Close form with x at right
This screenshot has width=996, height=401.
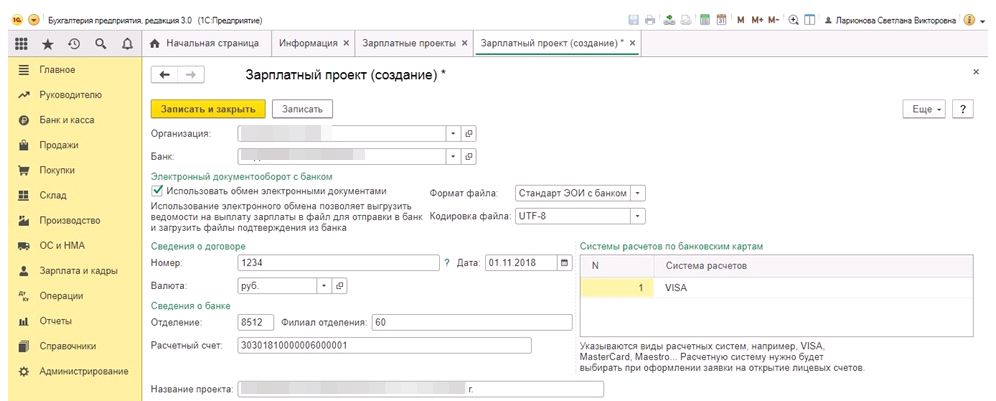point(976,72)
